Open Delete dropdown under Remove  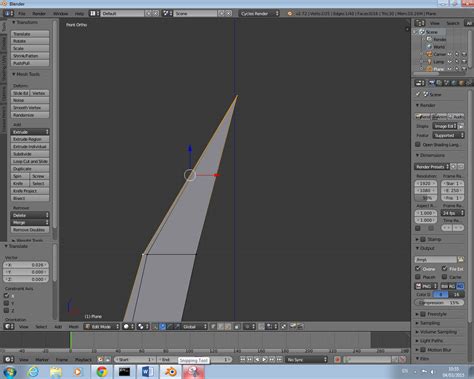[30, 215]
